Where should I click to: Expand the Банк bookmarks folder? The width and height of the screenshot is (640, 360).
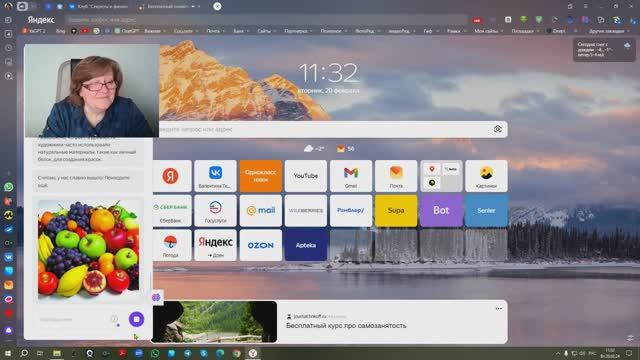click(x=241, y=31)
